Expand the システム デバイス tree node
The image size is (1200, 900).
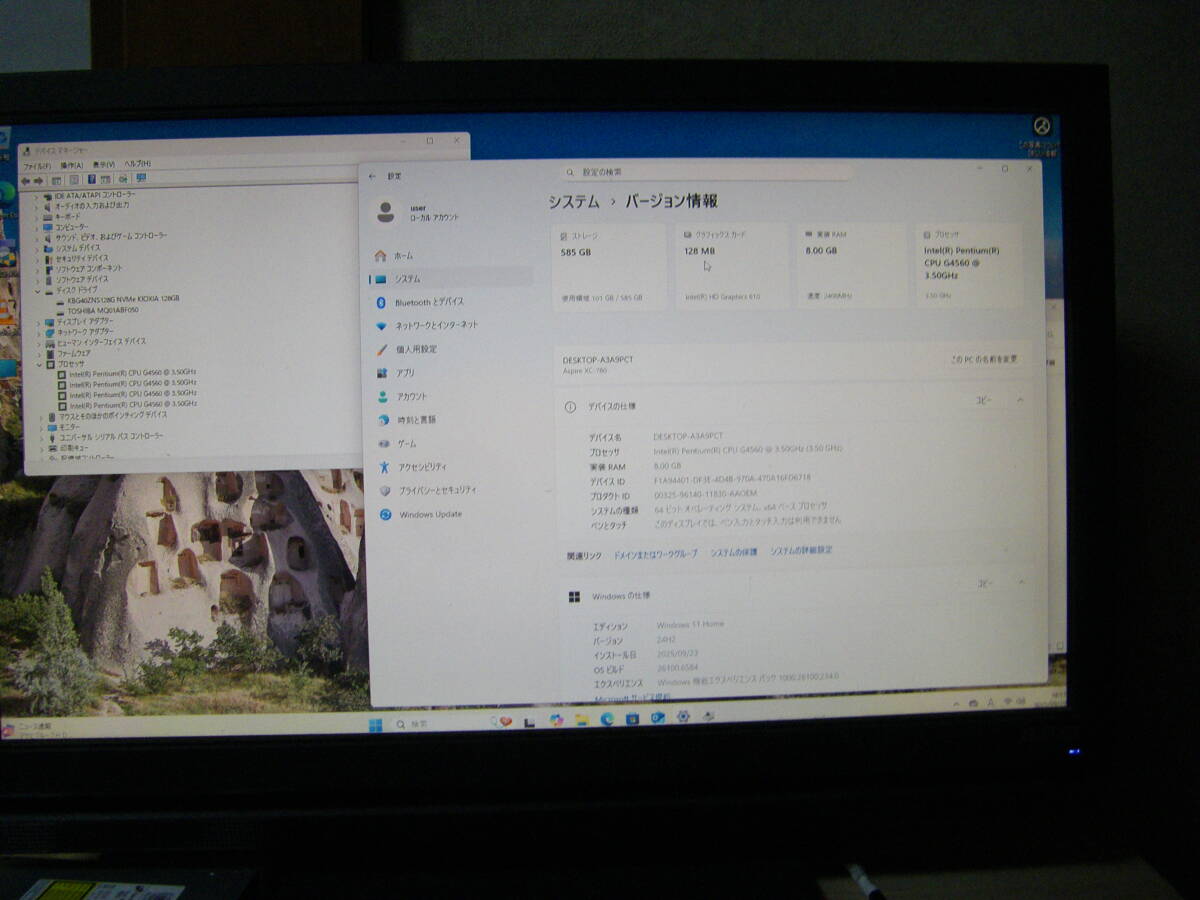tap(38, 248)
